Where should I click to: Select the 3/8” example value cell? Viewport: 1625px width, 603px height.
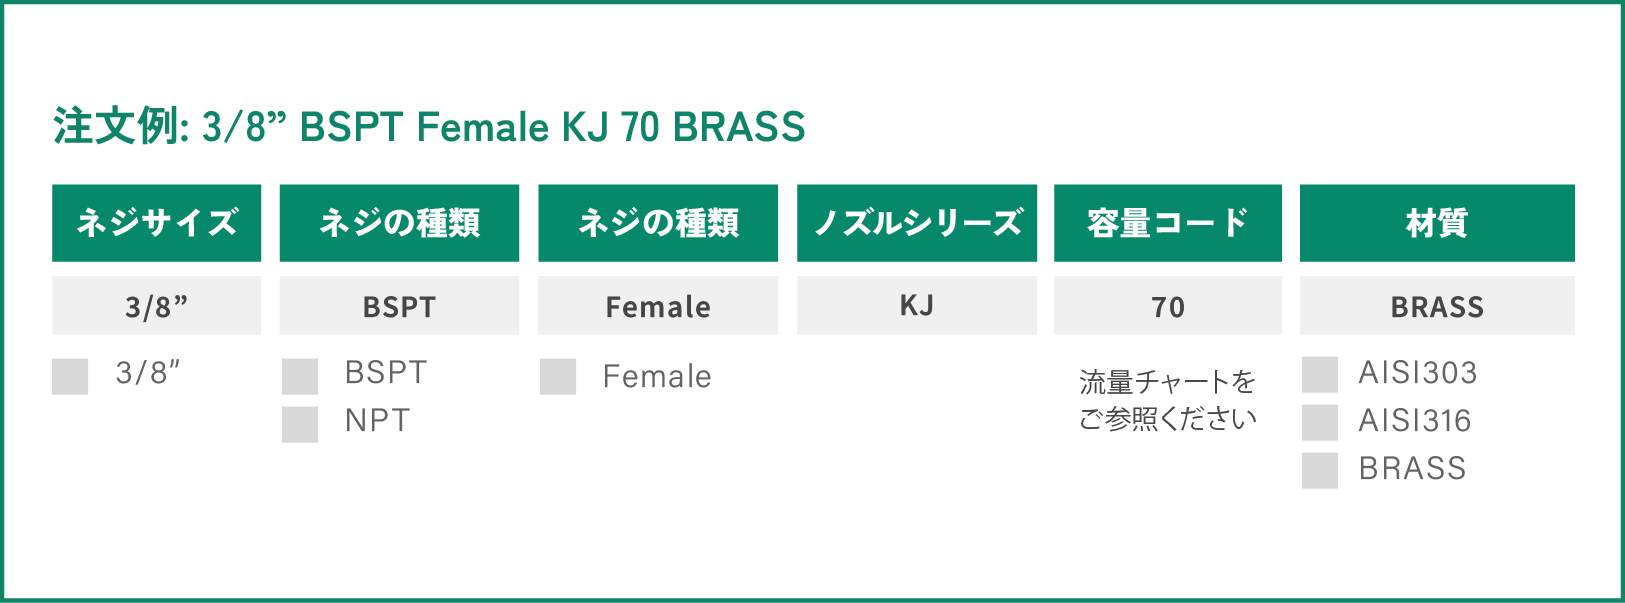(x=156, y=306)
